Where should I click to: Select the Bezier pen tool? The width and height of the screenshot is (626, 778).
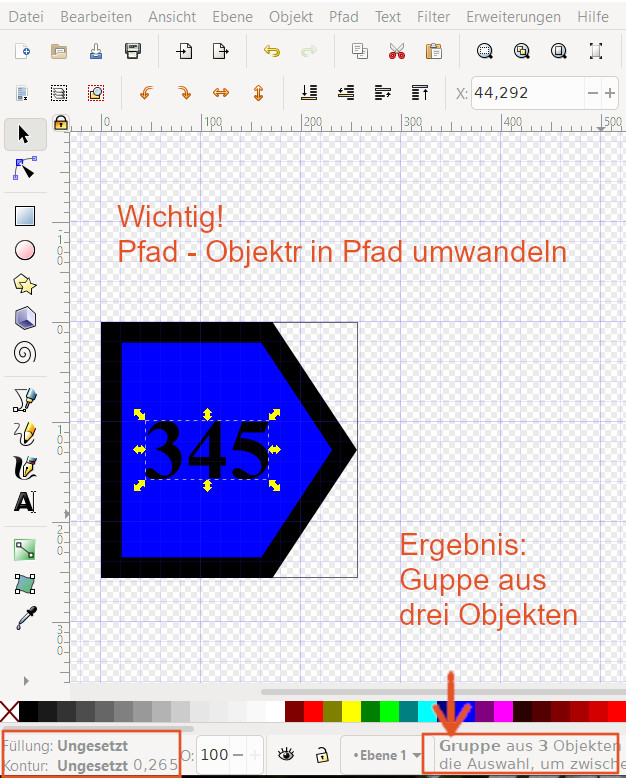click(25, 400)
